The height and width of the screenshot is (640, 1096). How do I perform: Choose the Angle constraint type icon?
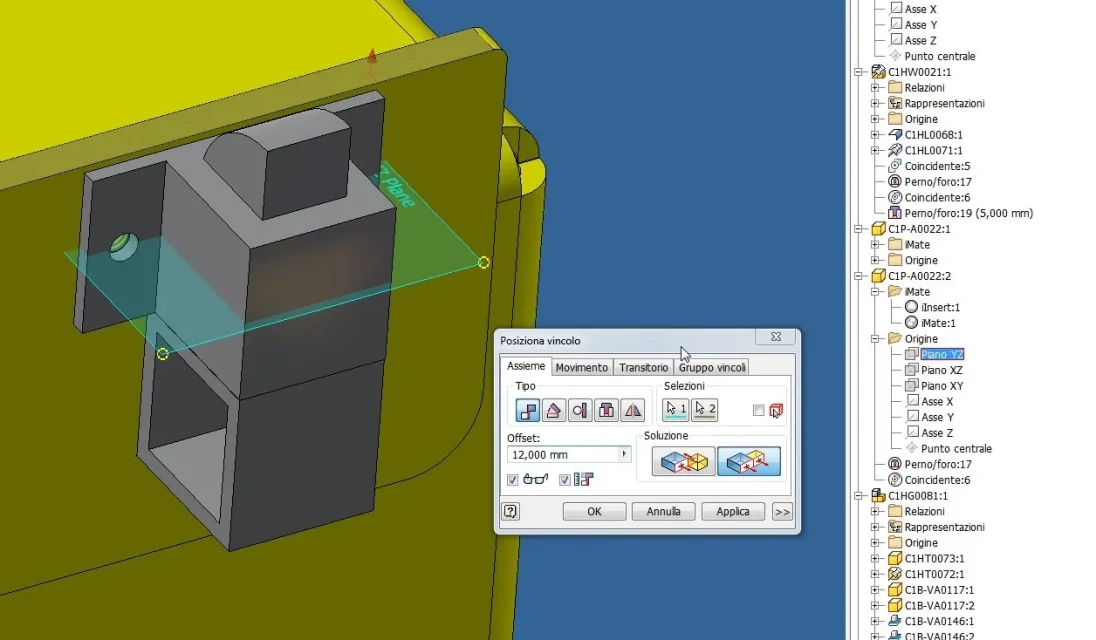554,410
